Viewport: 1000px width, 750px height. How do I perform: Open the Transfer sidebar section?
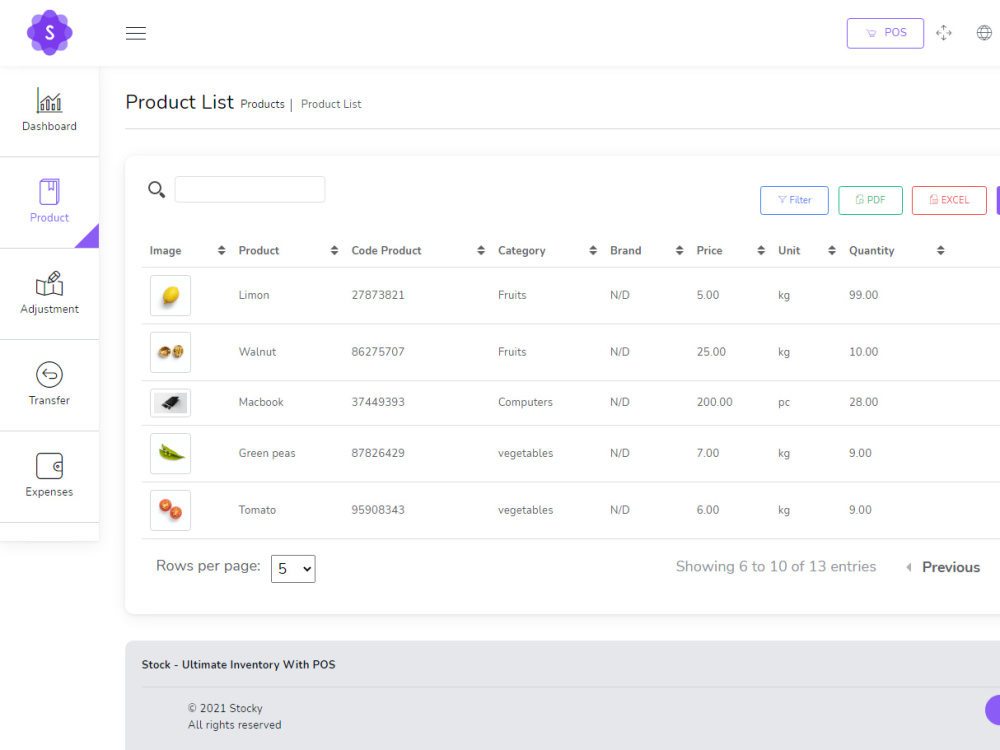pos(49,385)
